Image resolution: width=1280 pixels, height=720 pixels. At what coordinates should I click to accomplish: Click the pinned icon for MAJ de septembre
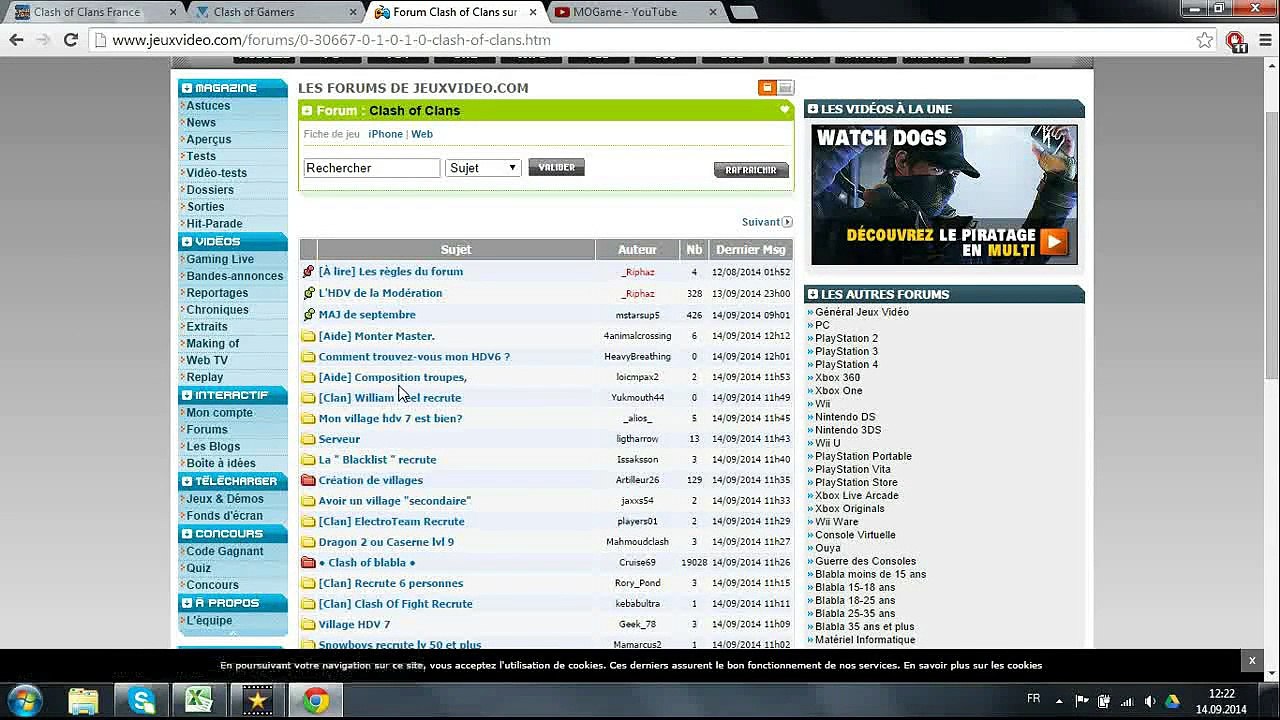tap(308, 314)
